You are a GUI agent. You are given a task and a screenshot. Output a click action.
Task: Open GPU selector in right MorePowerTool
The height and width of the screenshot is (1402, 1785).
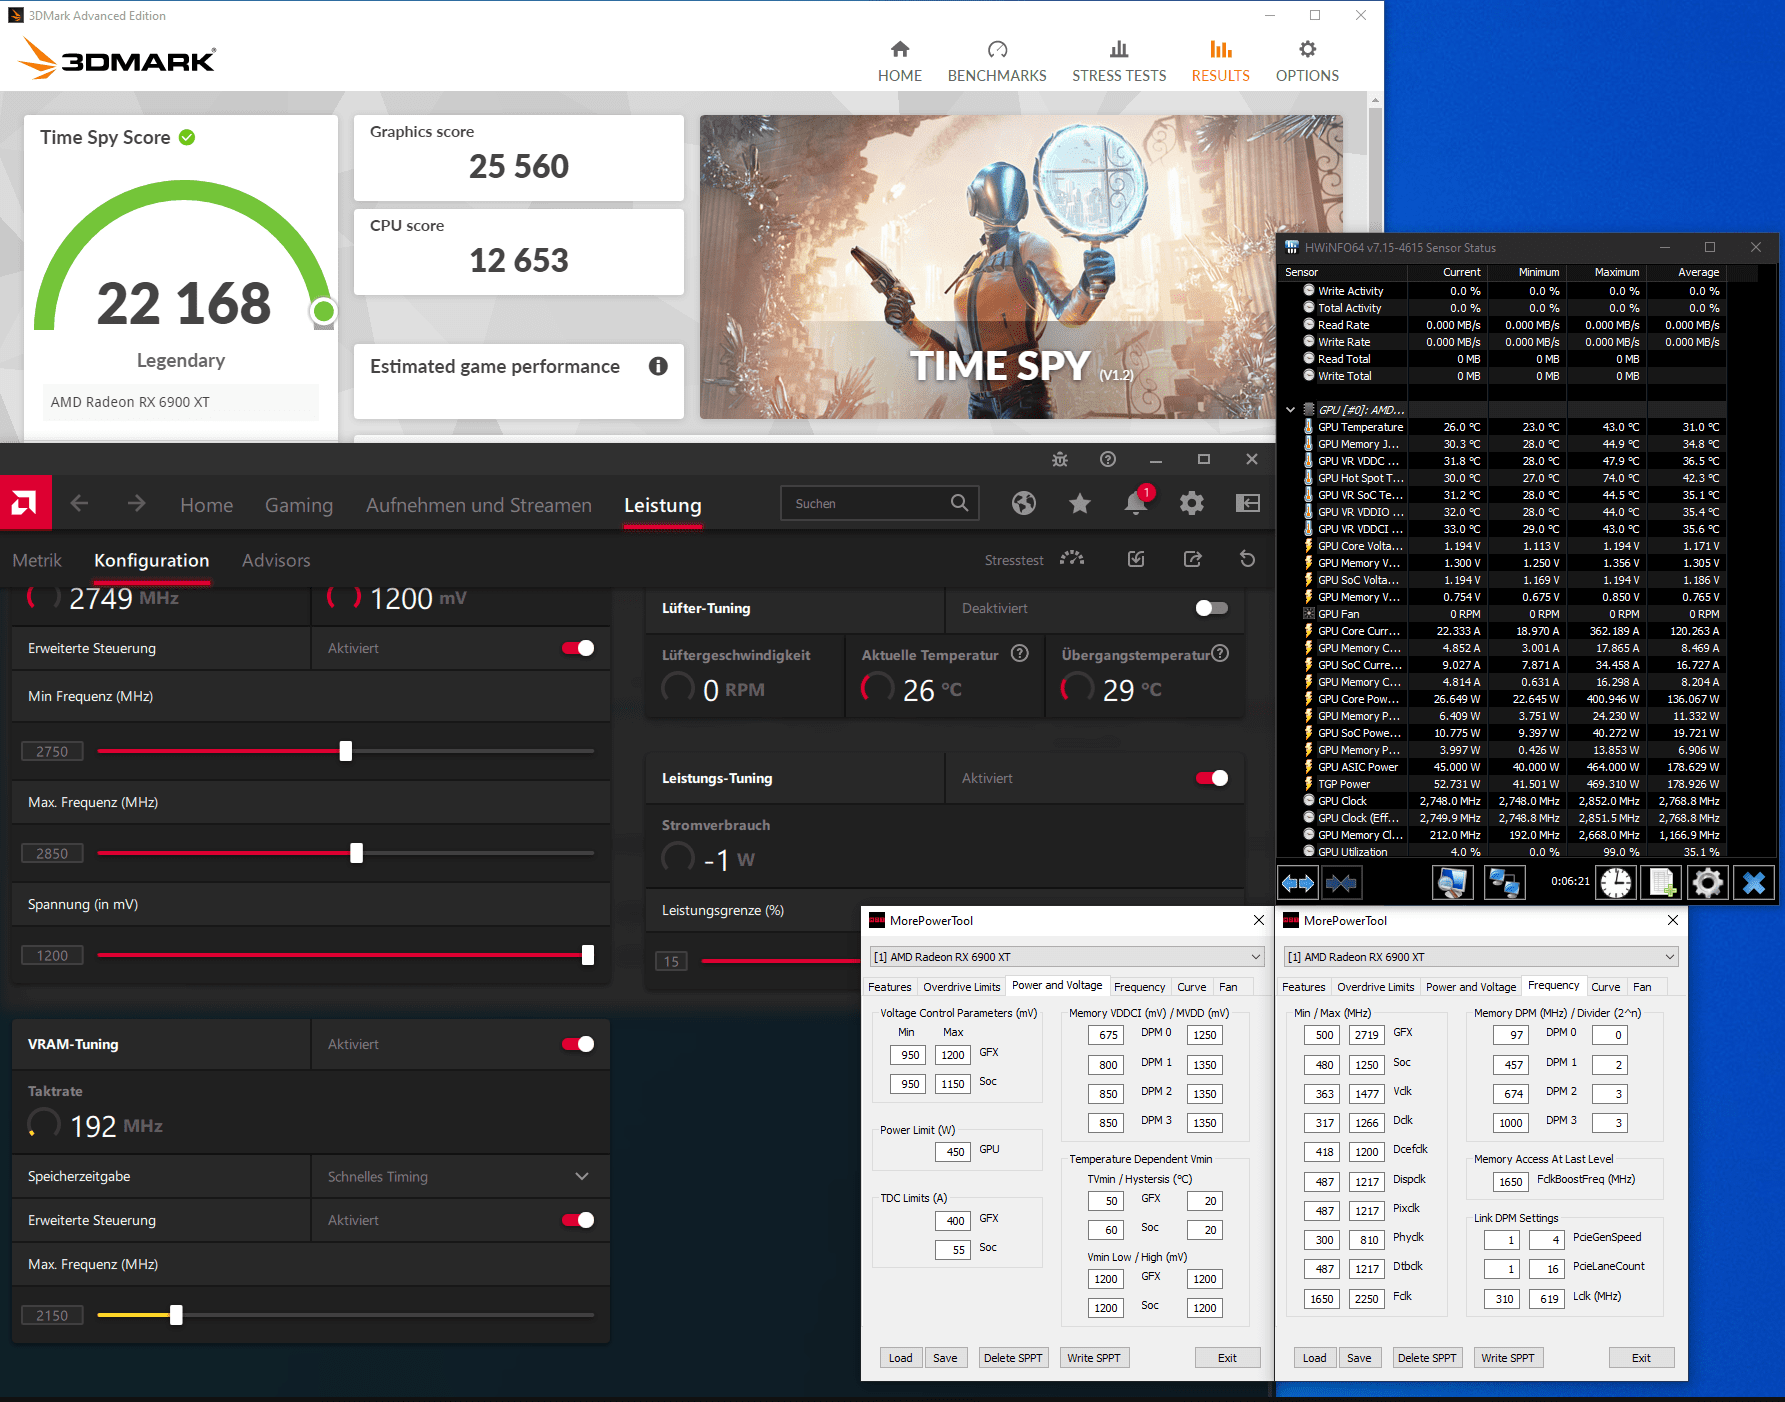(1481, 957)
